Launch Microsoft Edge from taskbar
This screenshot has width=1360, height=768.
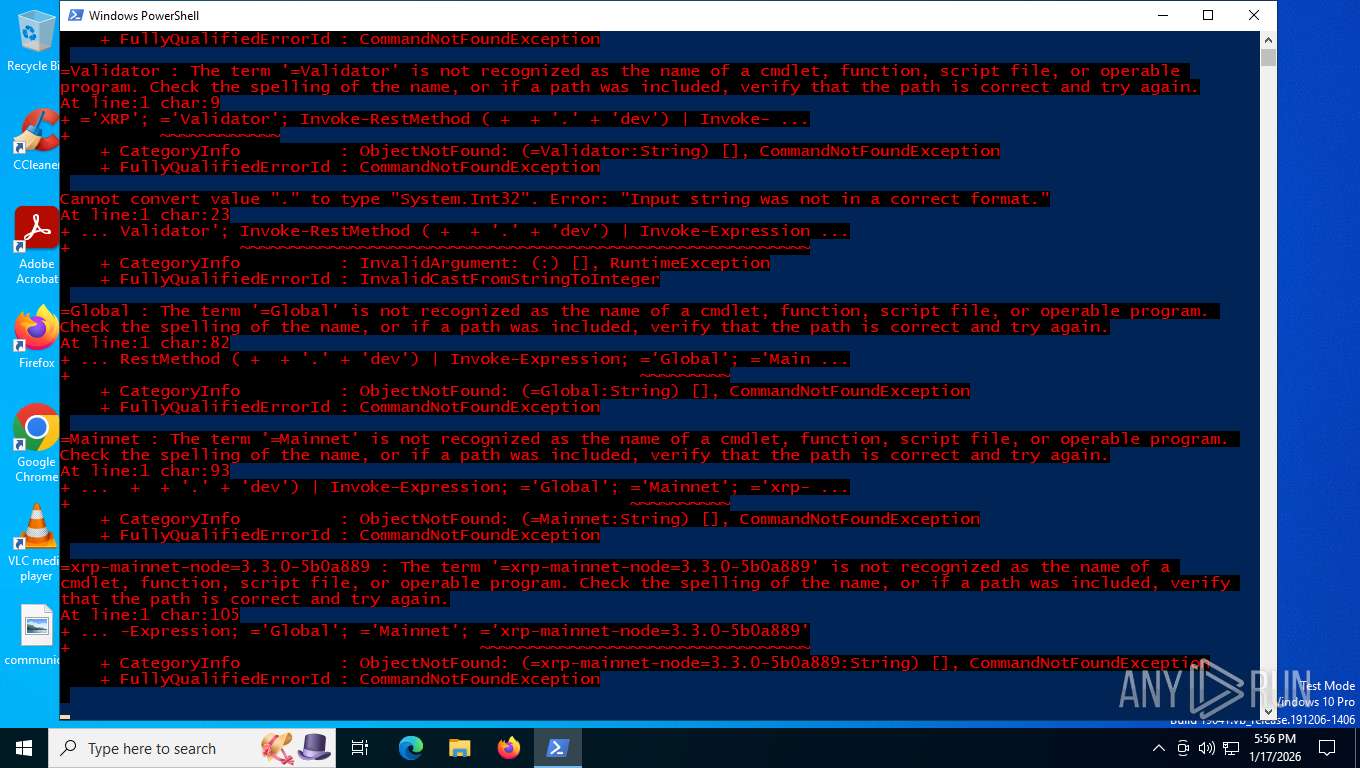tap(410, 748)
